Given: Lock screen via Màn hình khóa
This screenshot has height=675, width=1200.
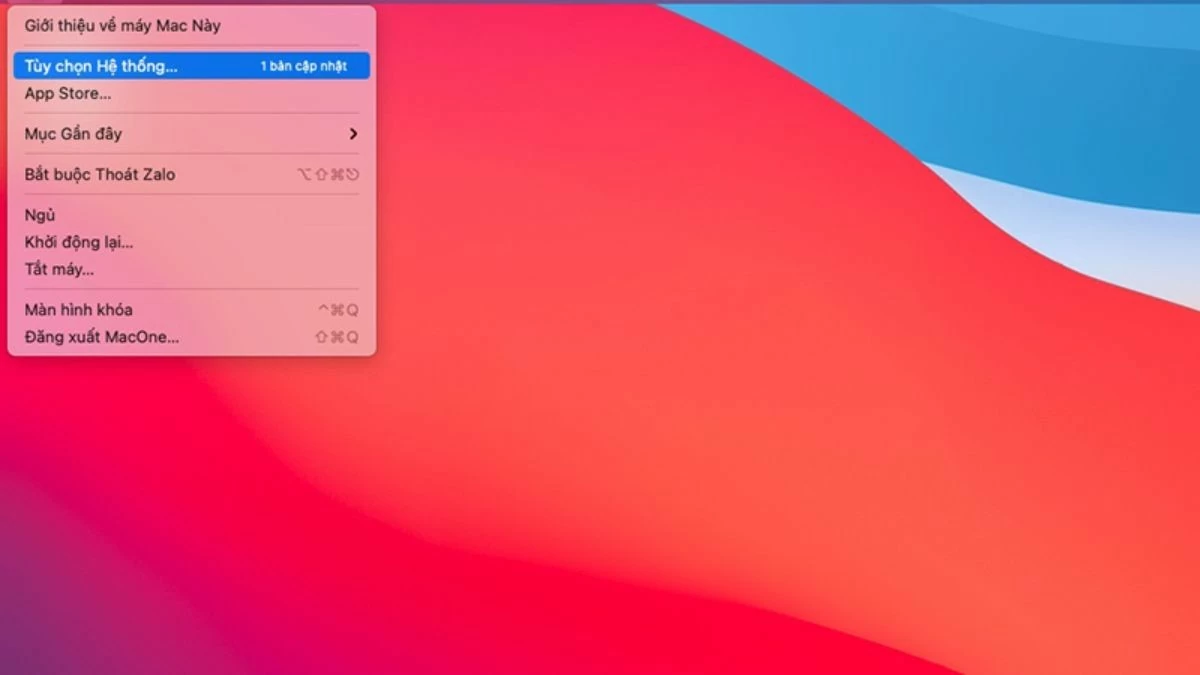Looking at the screenshot, I should coord(78,310).
